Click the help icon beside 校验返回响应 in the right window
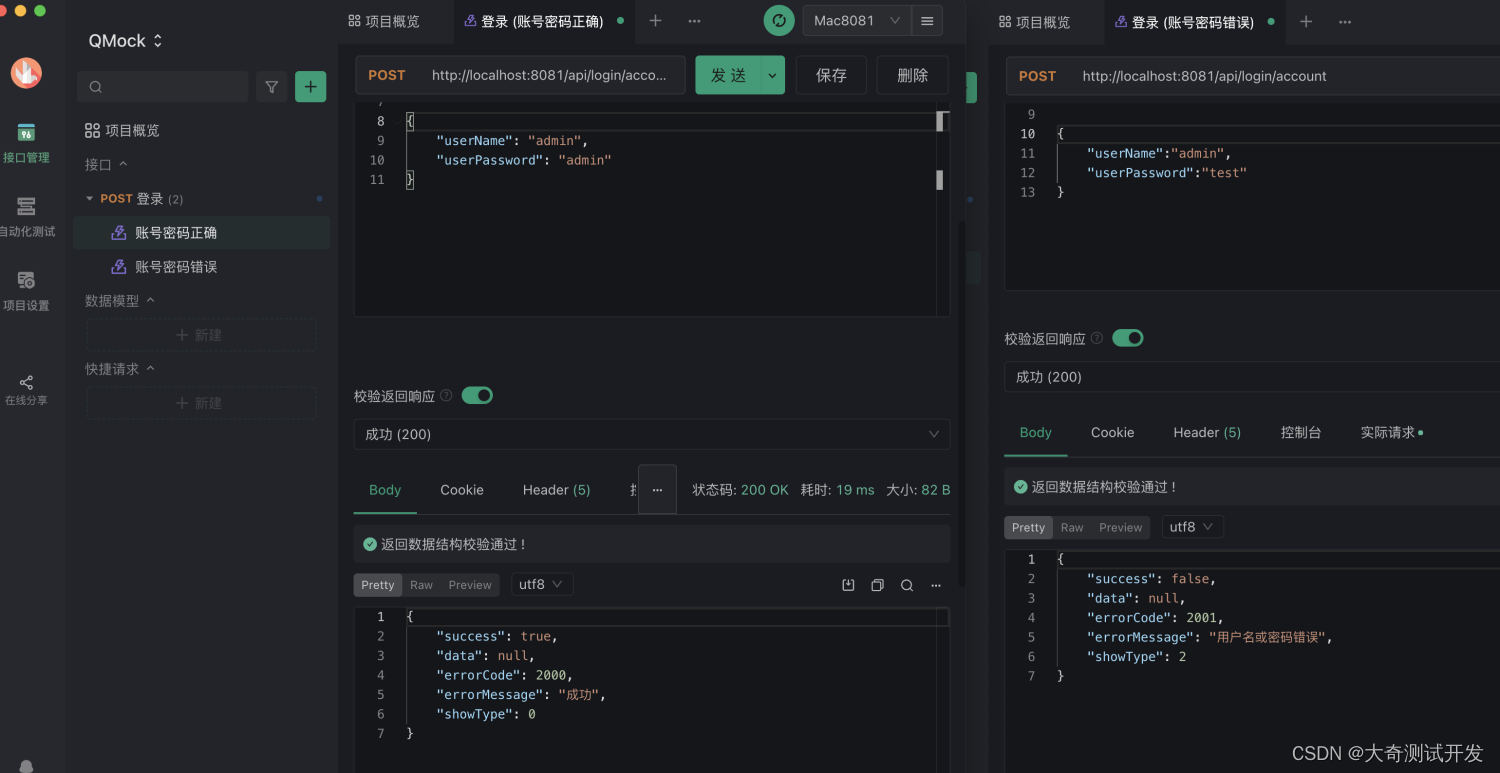Viewport: 1500px width, 773px height. pyautogui.click(x=1097, y=339)
